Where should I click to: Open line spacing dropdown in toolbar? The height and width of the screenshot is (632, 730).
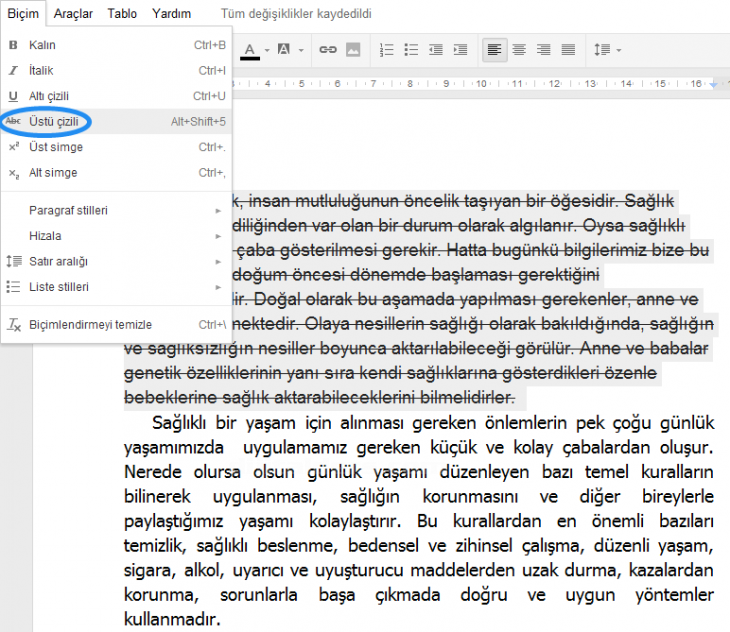pyautogui.click(x=607, y=49)
